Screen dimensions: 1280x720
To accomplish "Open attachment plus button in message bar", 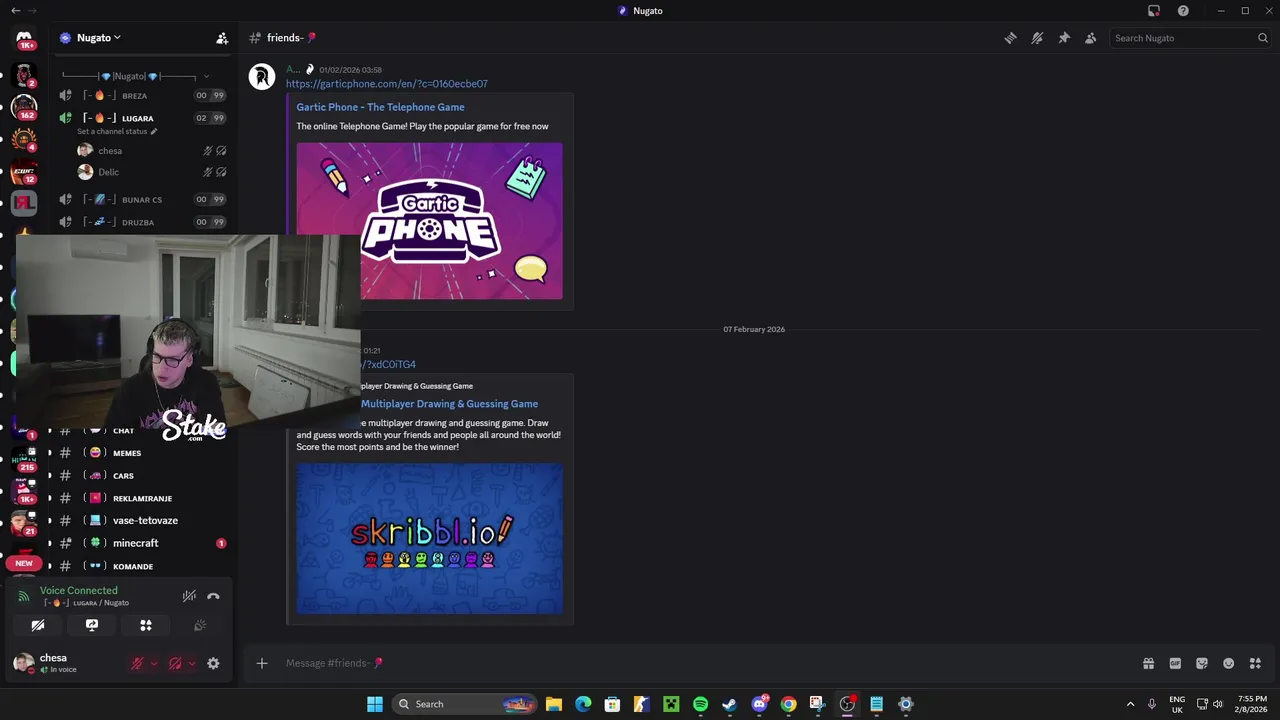I will (262, 663).
